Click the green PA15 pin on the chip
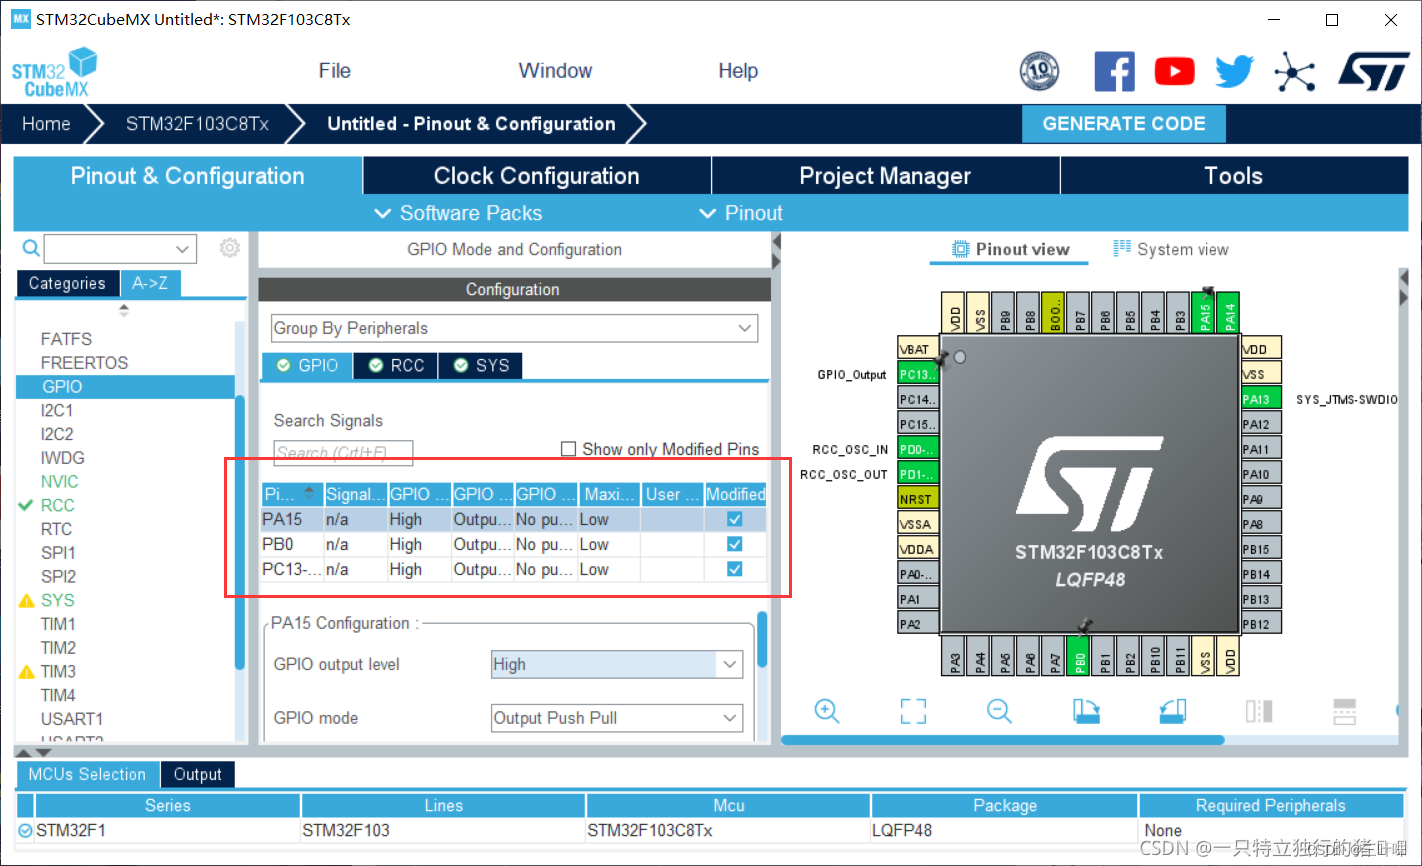The height and width of the screenshot is (866, 1422). (1205, 313)
